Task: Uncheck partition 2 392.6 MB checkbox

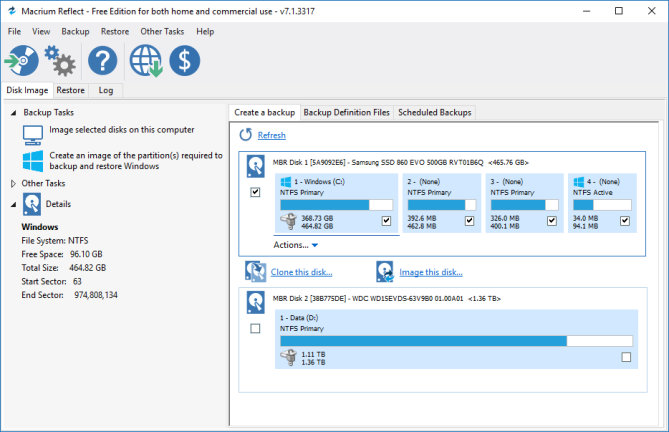Action: 469,220
